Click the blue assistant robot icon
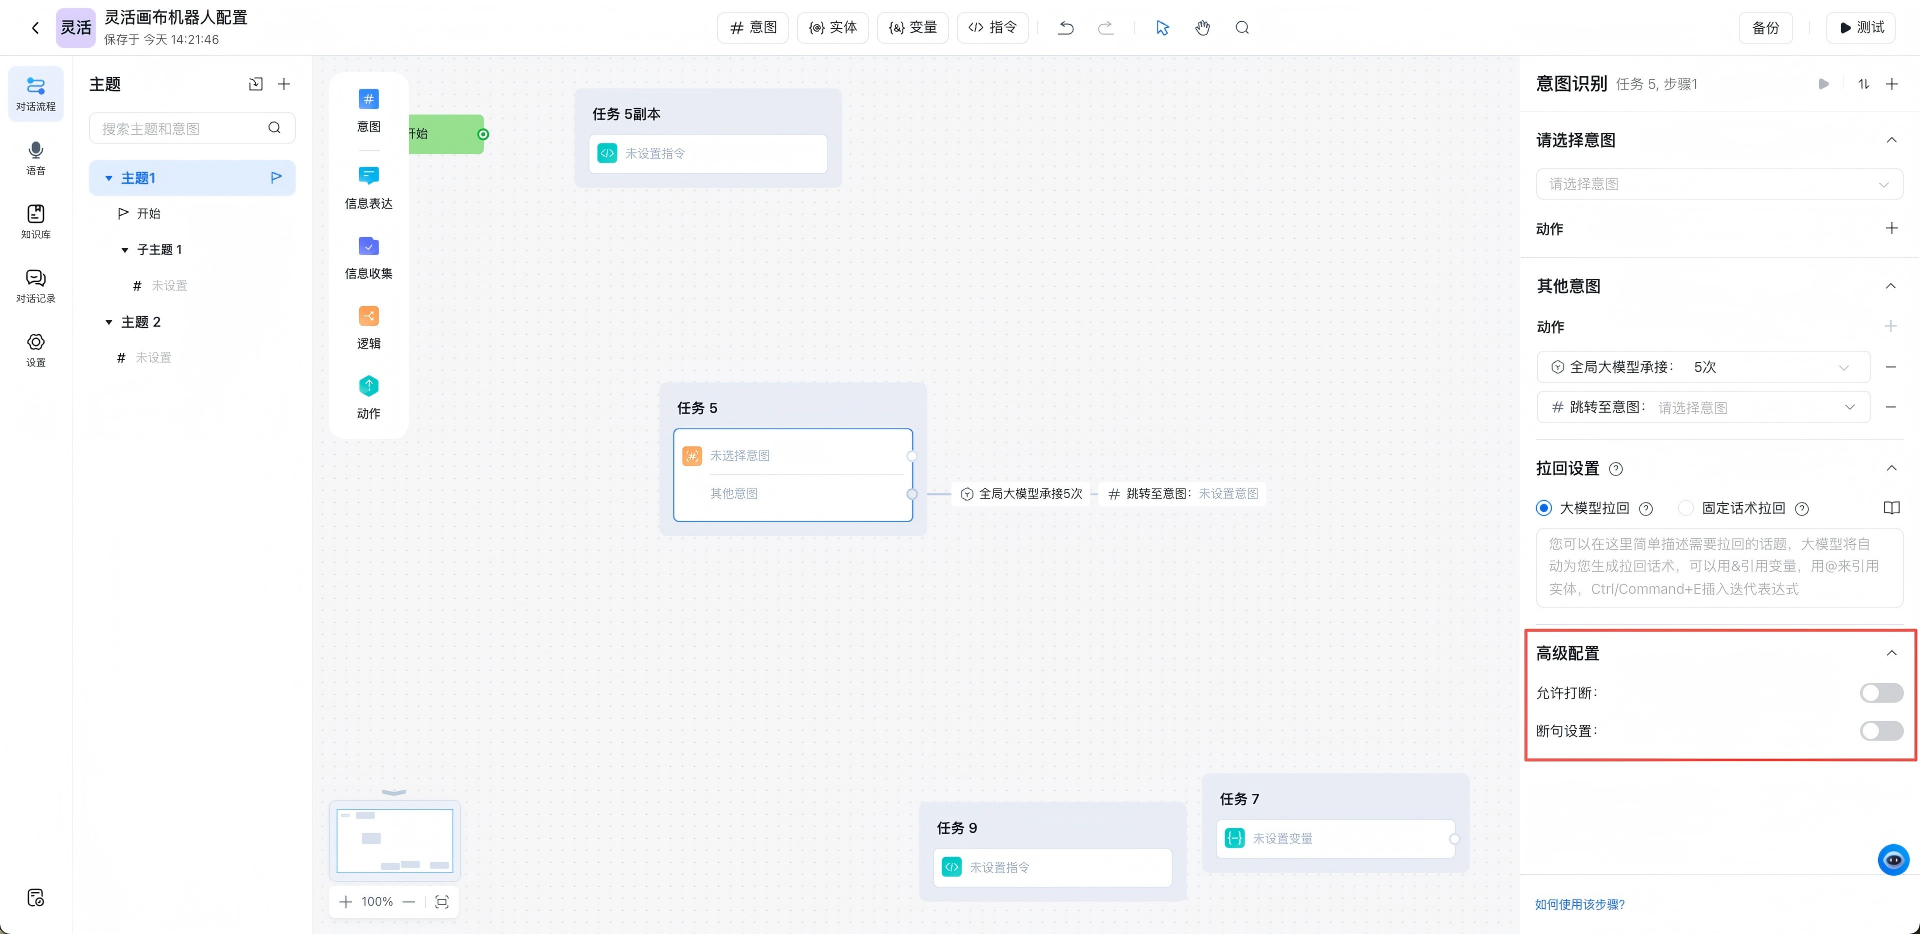This screenshot has height=934, width=1920. [x=1893, y=860]
